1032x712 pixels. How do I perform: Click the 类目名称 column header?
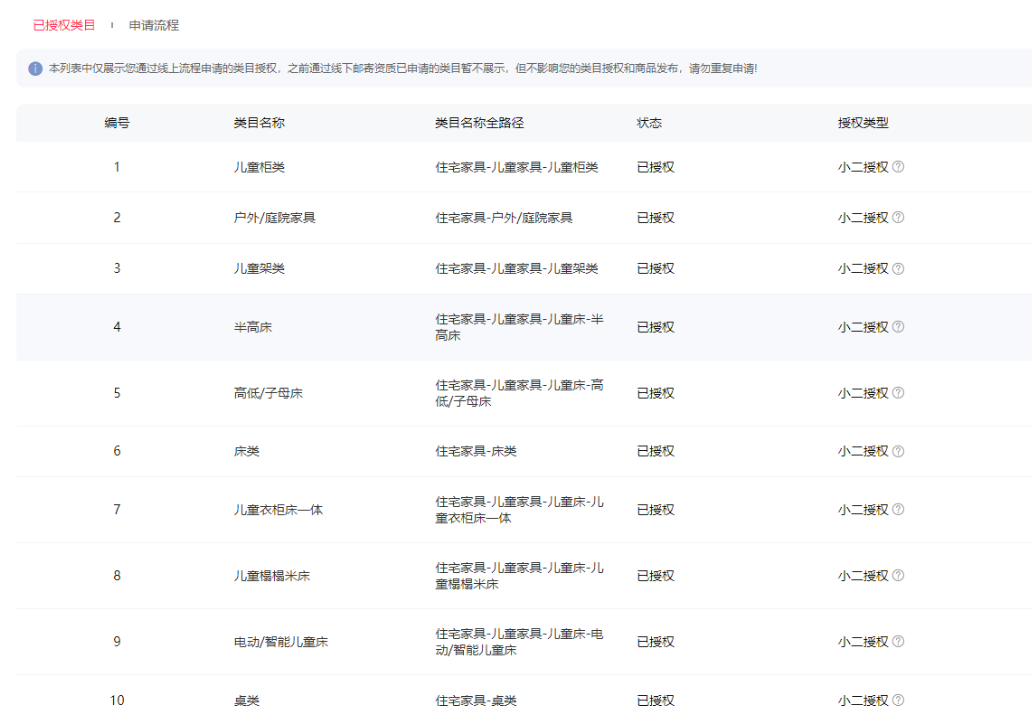(x=259, y=123)
